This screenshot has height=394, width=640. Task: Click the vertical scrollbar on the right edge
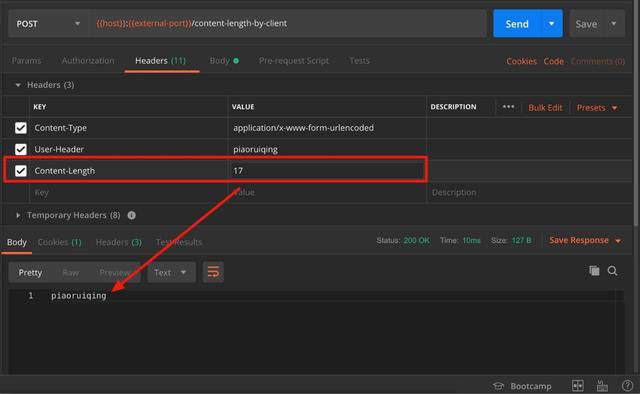[x=636, y=112]
